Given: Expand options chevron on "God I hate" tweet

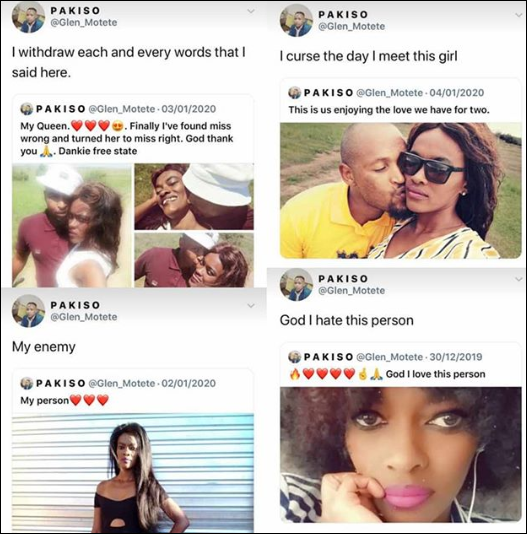Looking at the screenshot, I should 519,279.
